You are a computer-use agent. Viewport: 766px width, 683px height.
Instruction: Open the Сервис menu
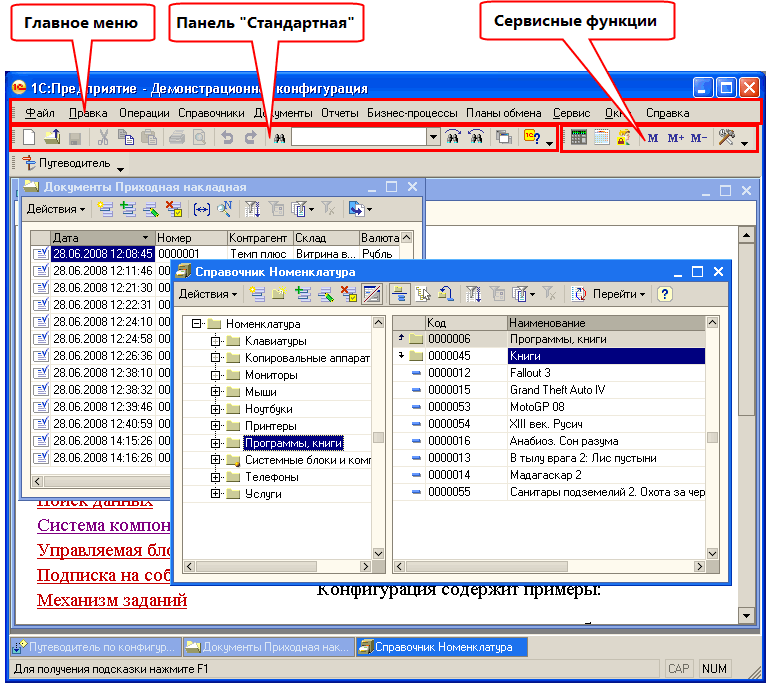(572, 113)
